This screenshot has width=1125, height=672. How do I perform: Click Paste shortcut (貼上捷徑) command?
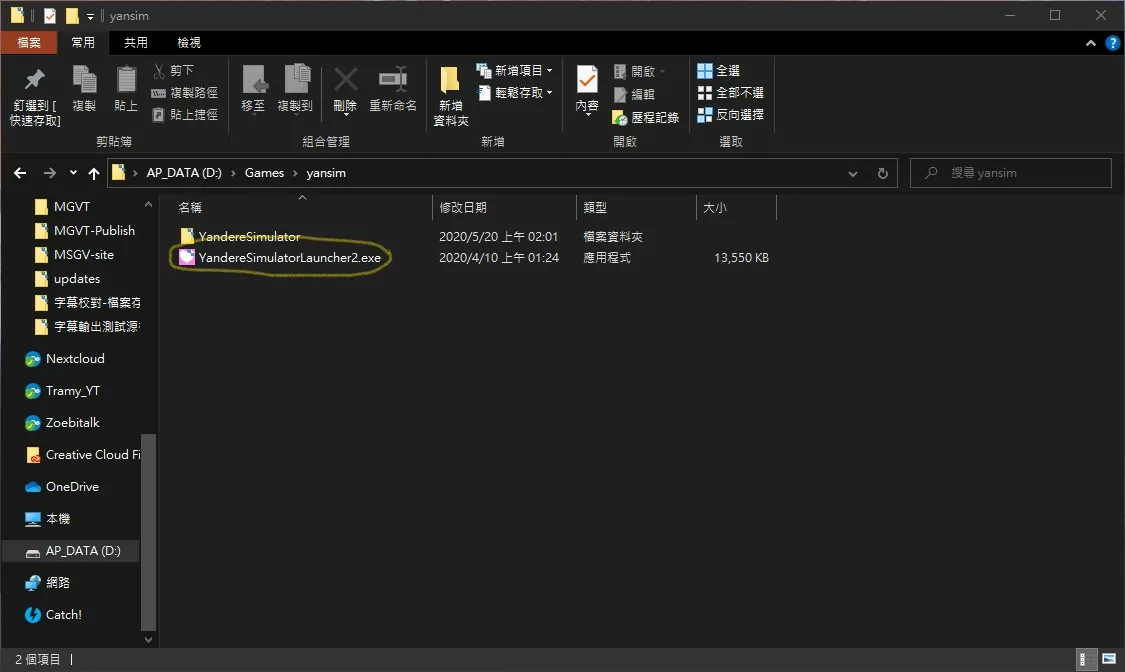pyautogui.click(x=184, y=115)
